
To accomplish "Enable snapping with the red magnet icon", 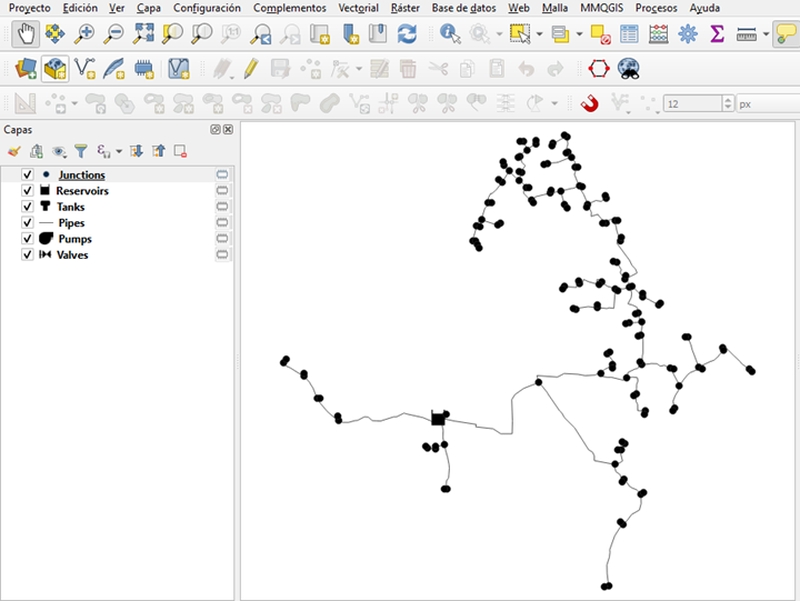I will point(589,104).
